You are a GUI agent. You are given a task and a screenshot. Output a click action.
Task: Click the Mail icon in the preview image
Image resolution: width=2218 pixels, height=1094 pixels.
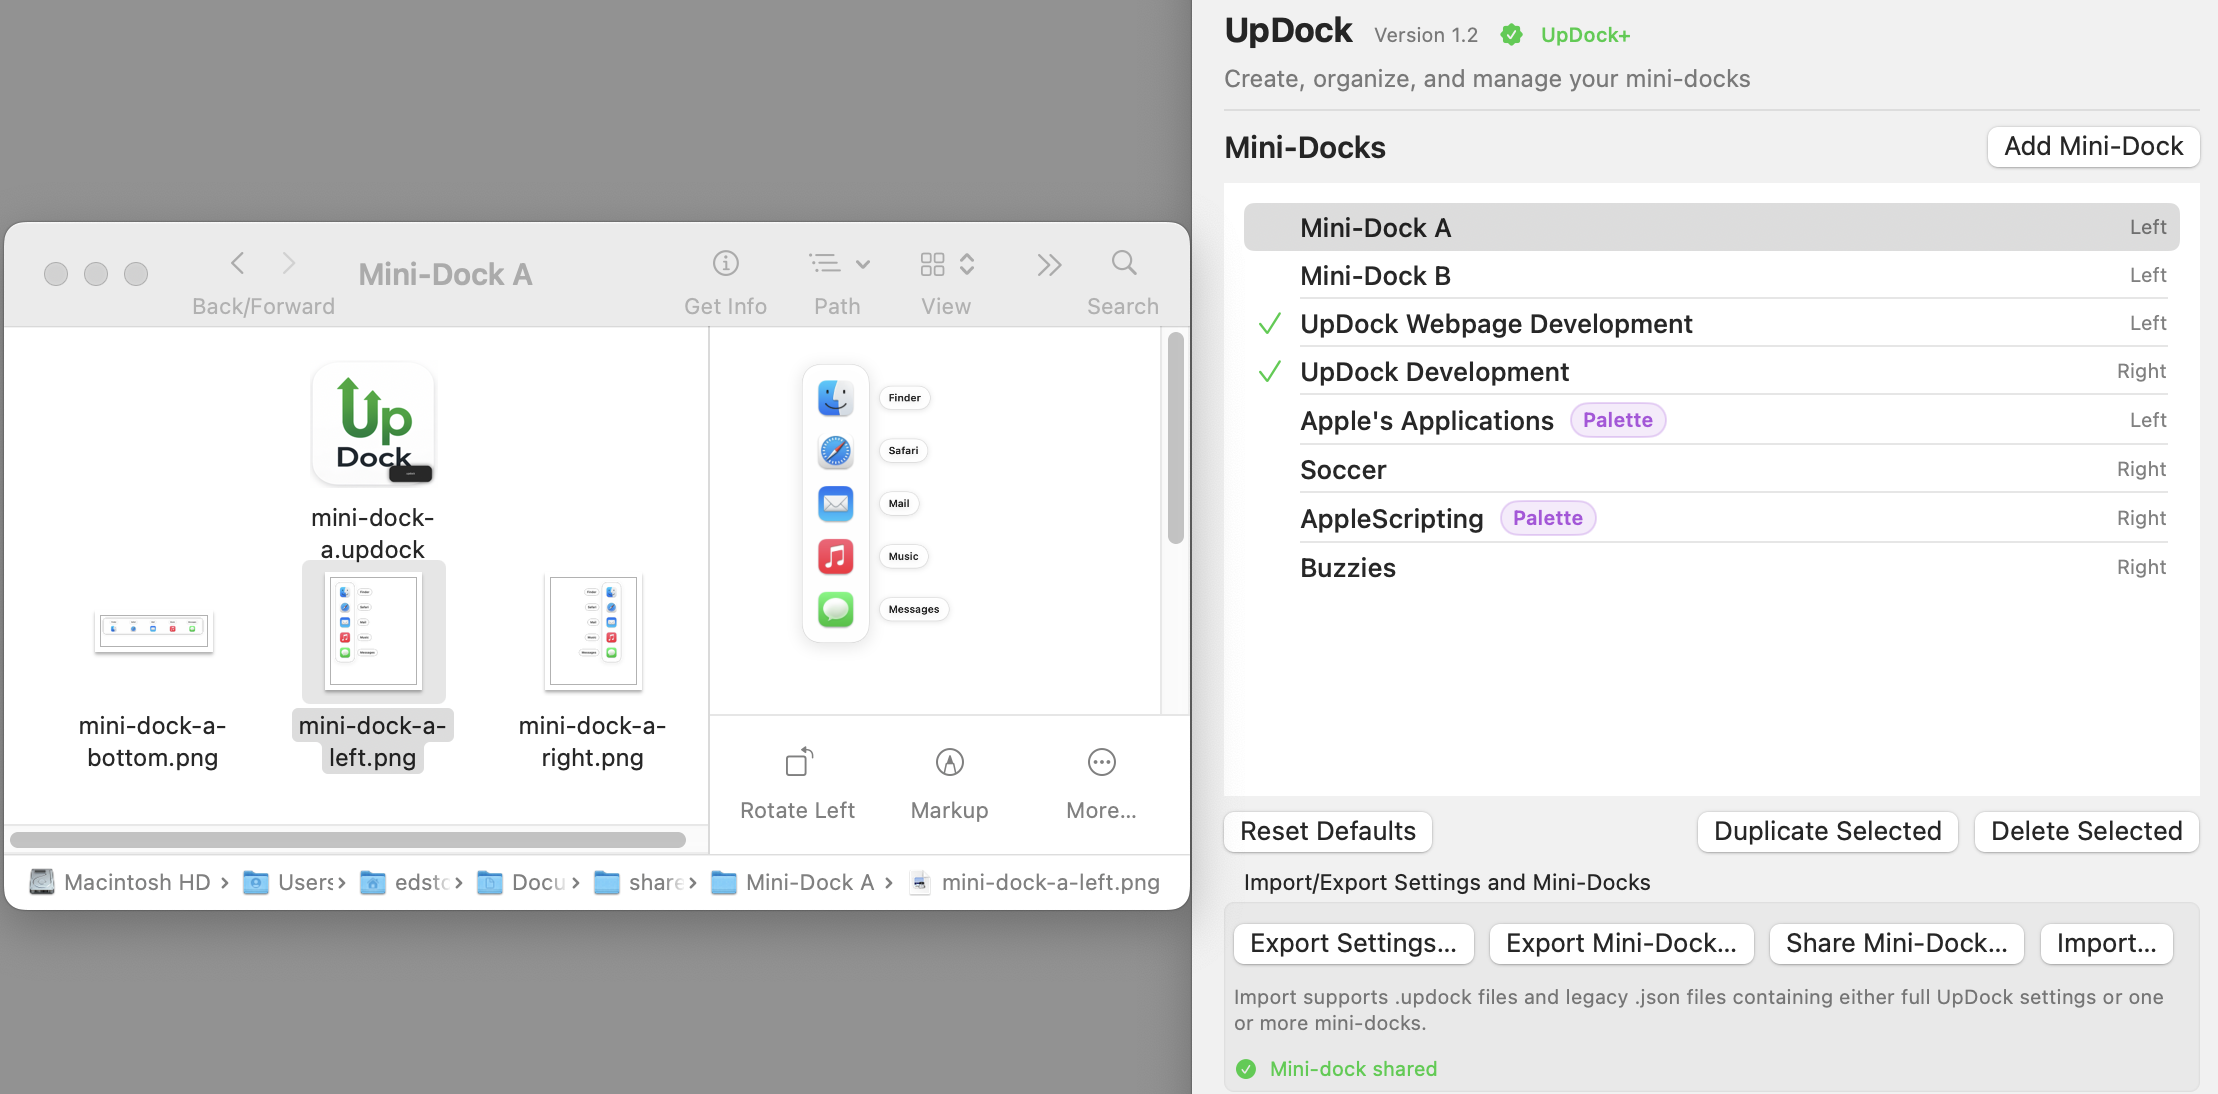[x=836, y=503]
